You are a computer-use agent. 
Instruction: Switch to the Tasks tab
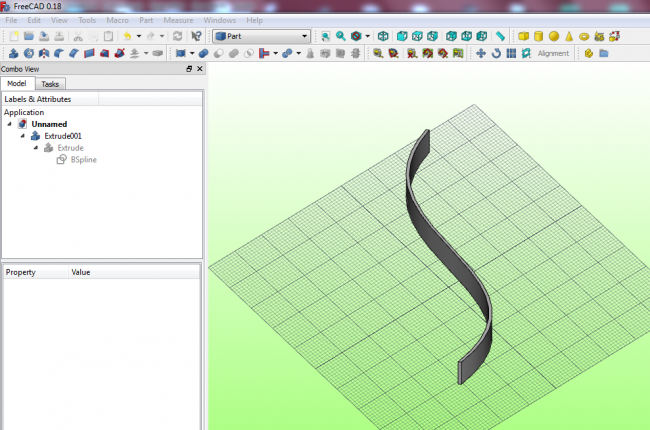(51, 84)
